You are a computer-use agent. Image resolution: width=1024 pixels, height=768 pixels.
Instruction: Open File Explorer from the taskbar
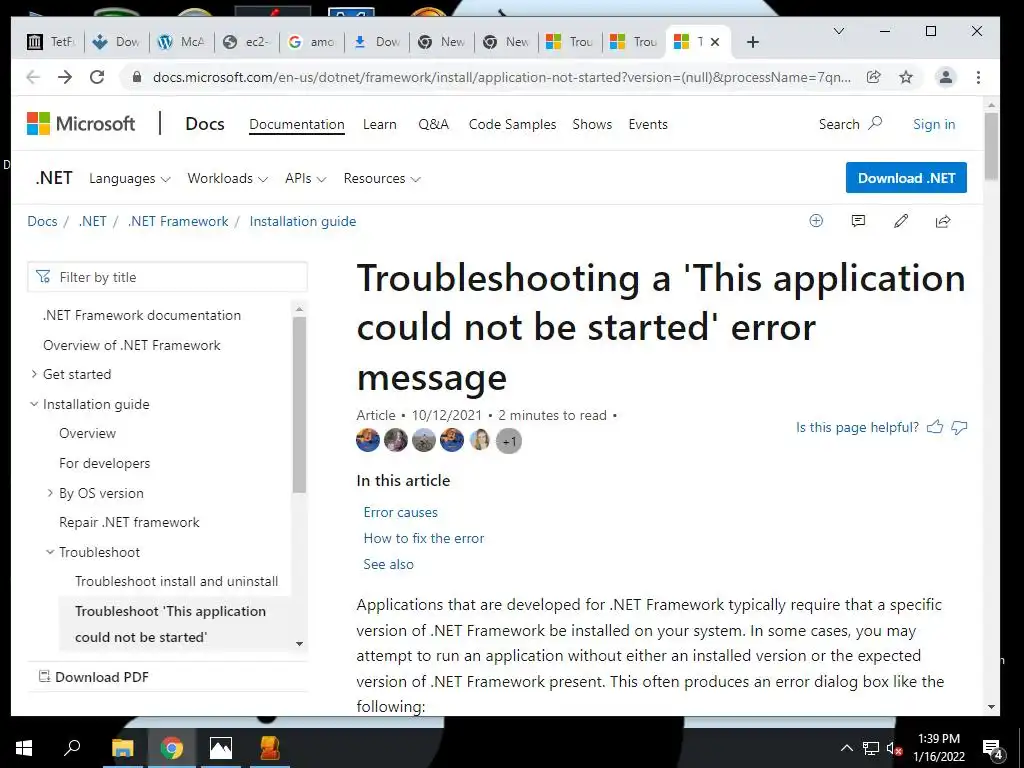pos(123,748)
